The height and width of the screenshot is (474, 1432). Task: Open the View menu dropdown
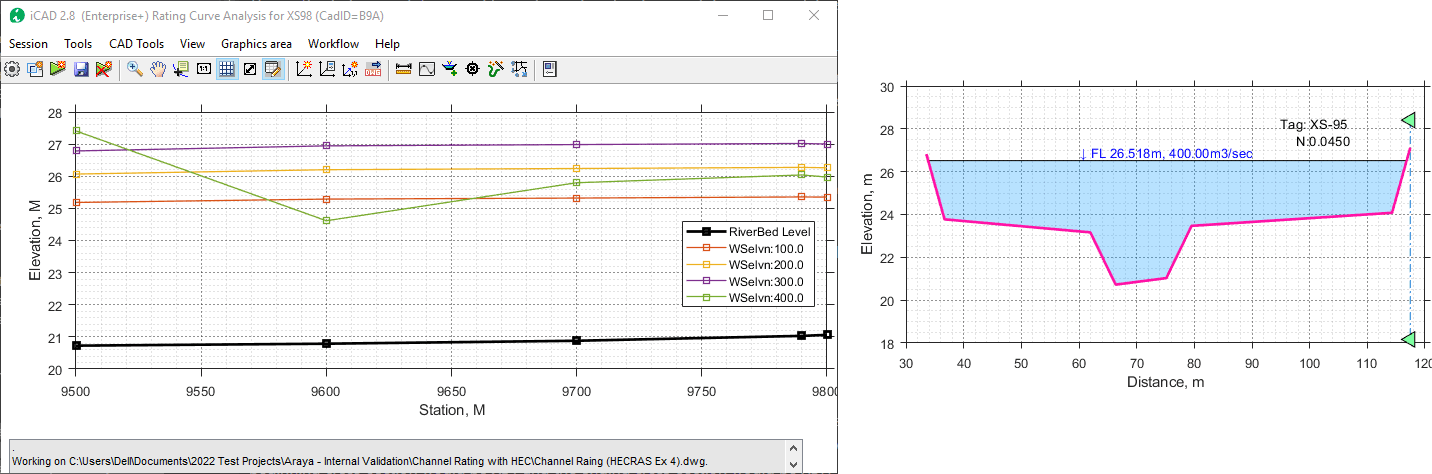(192, 44)
